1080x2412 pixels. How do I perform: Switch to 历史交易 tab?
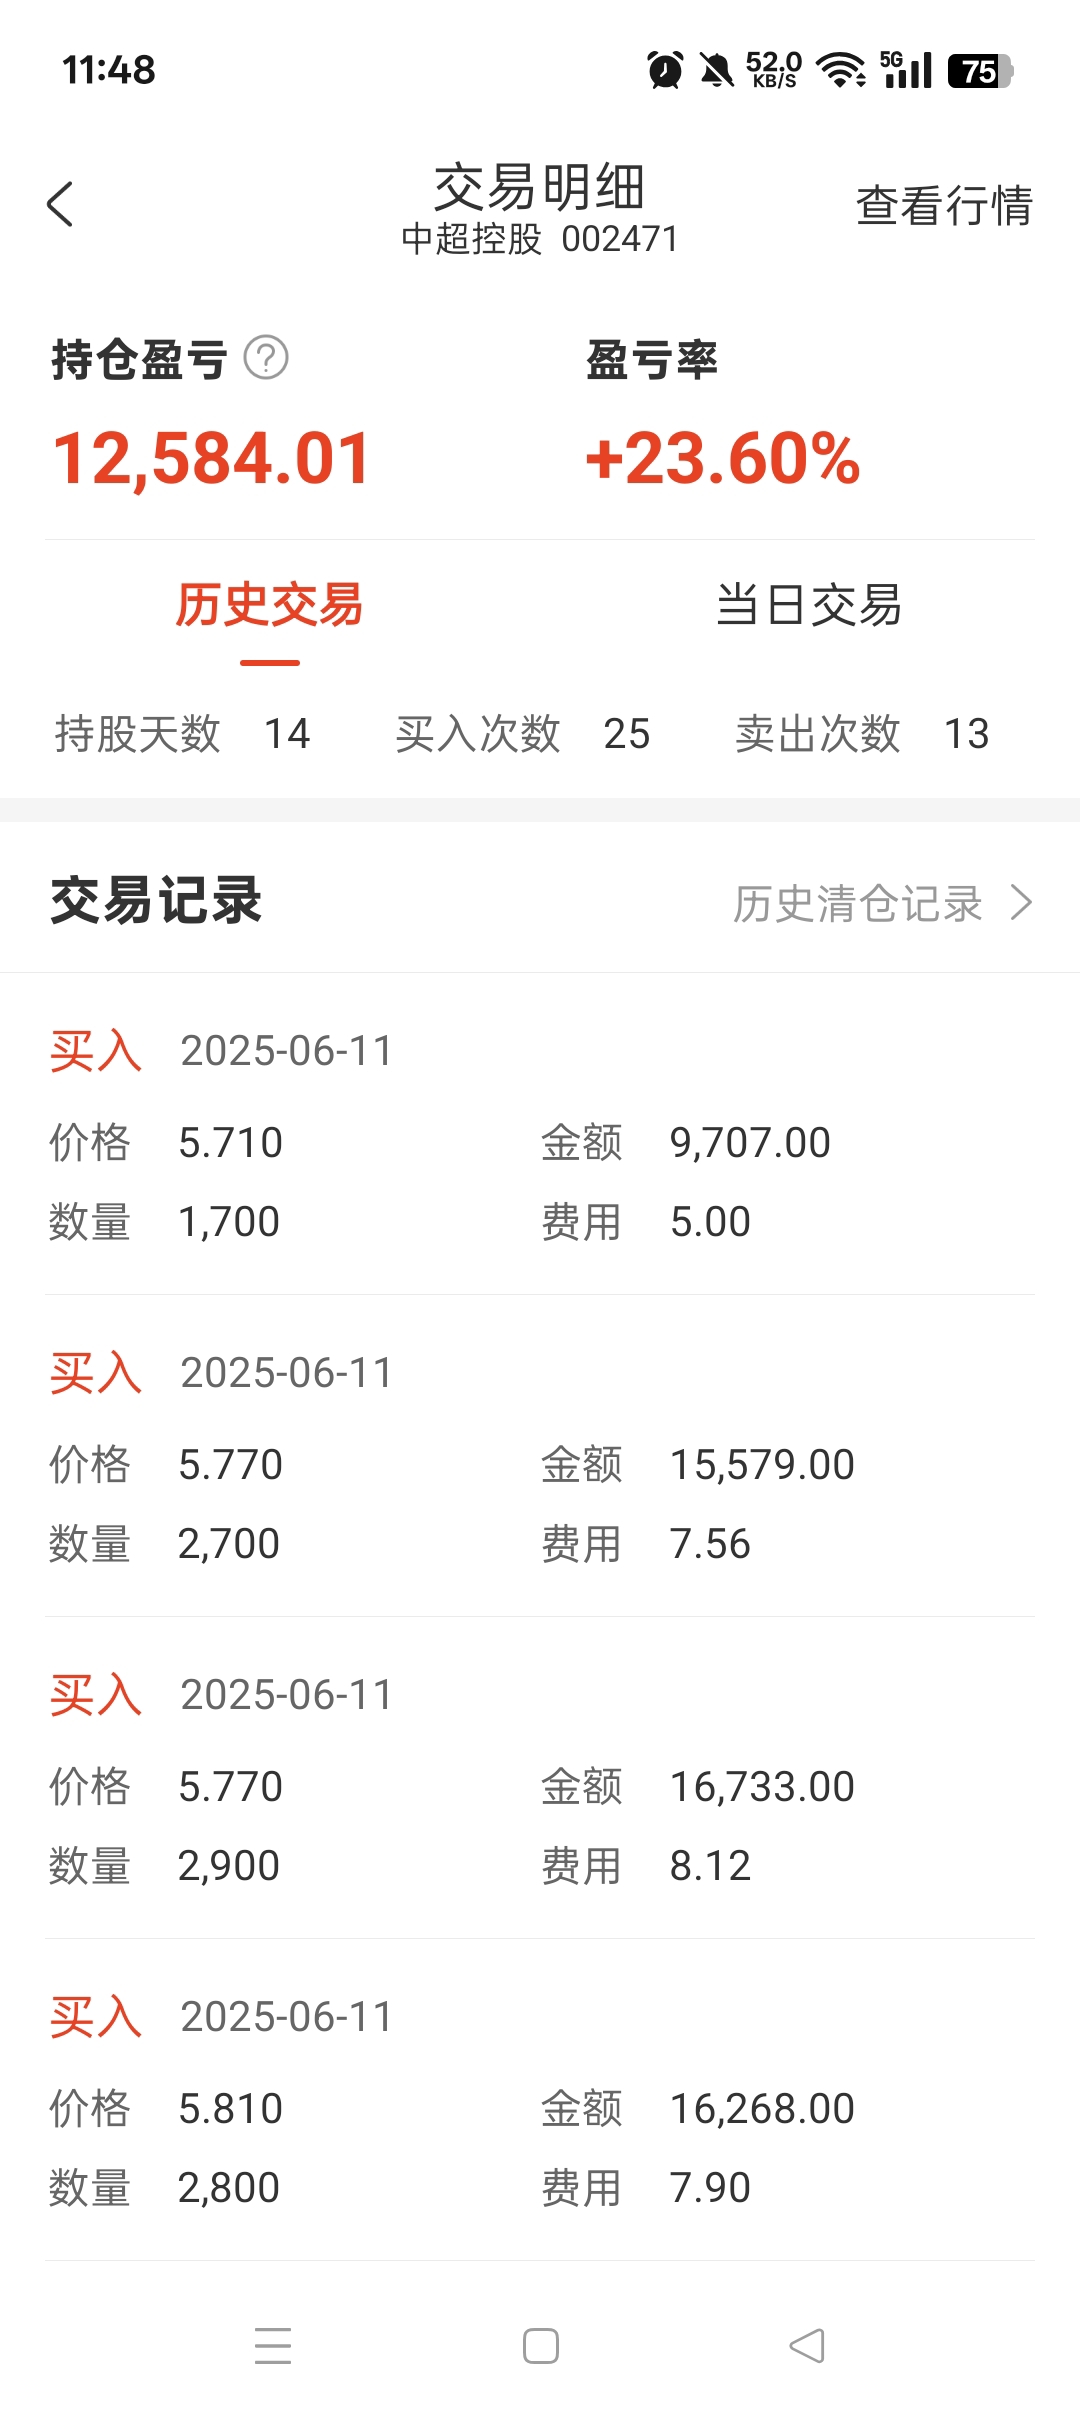tap(269, 606)
